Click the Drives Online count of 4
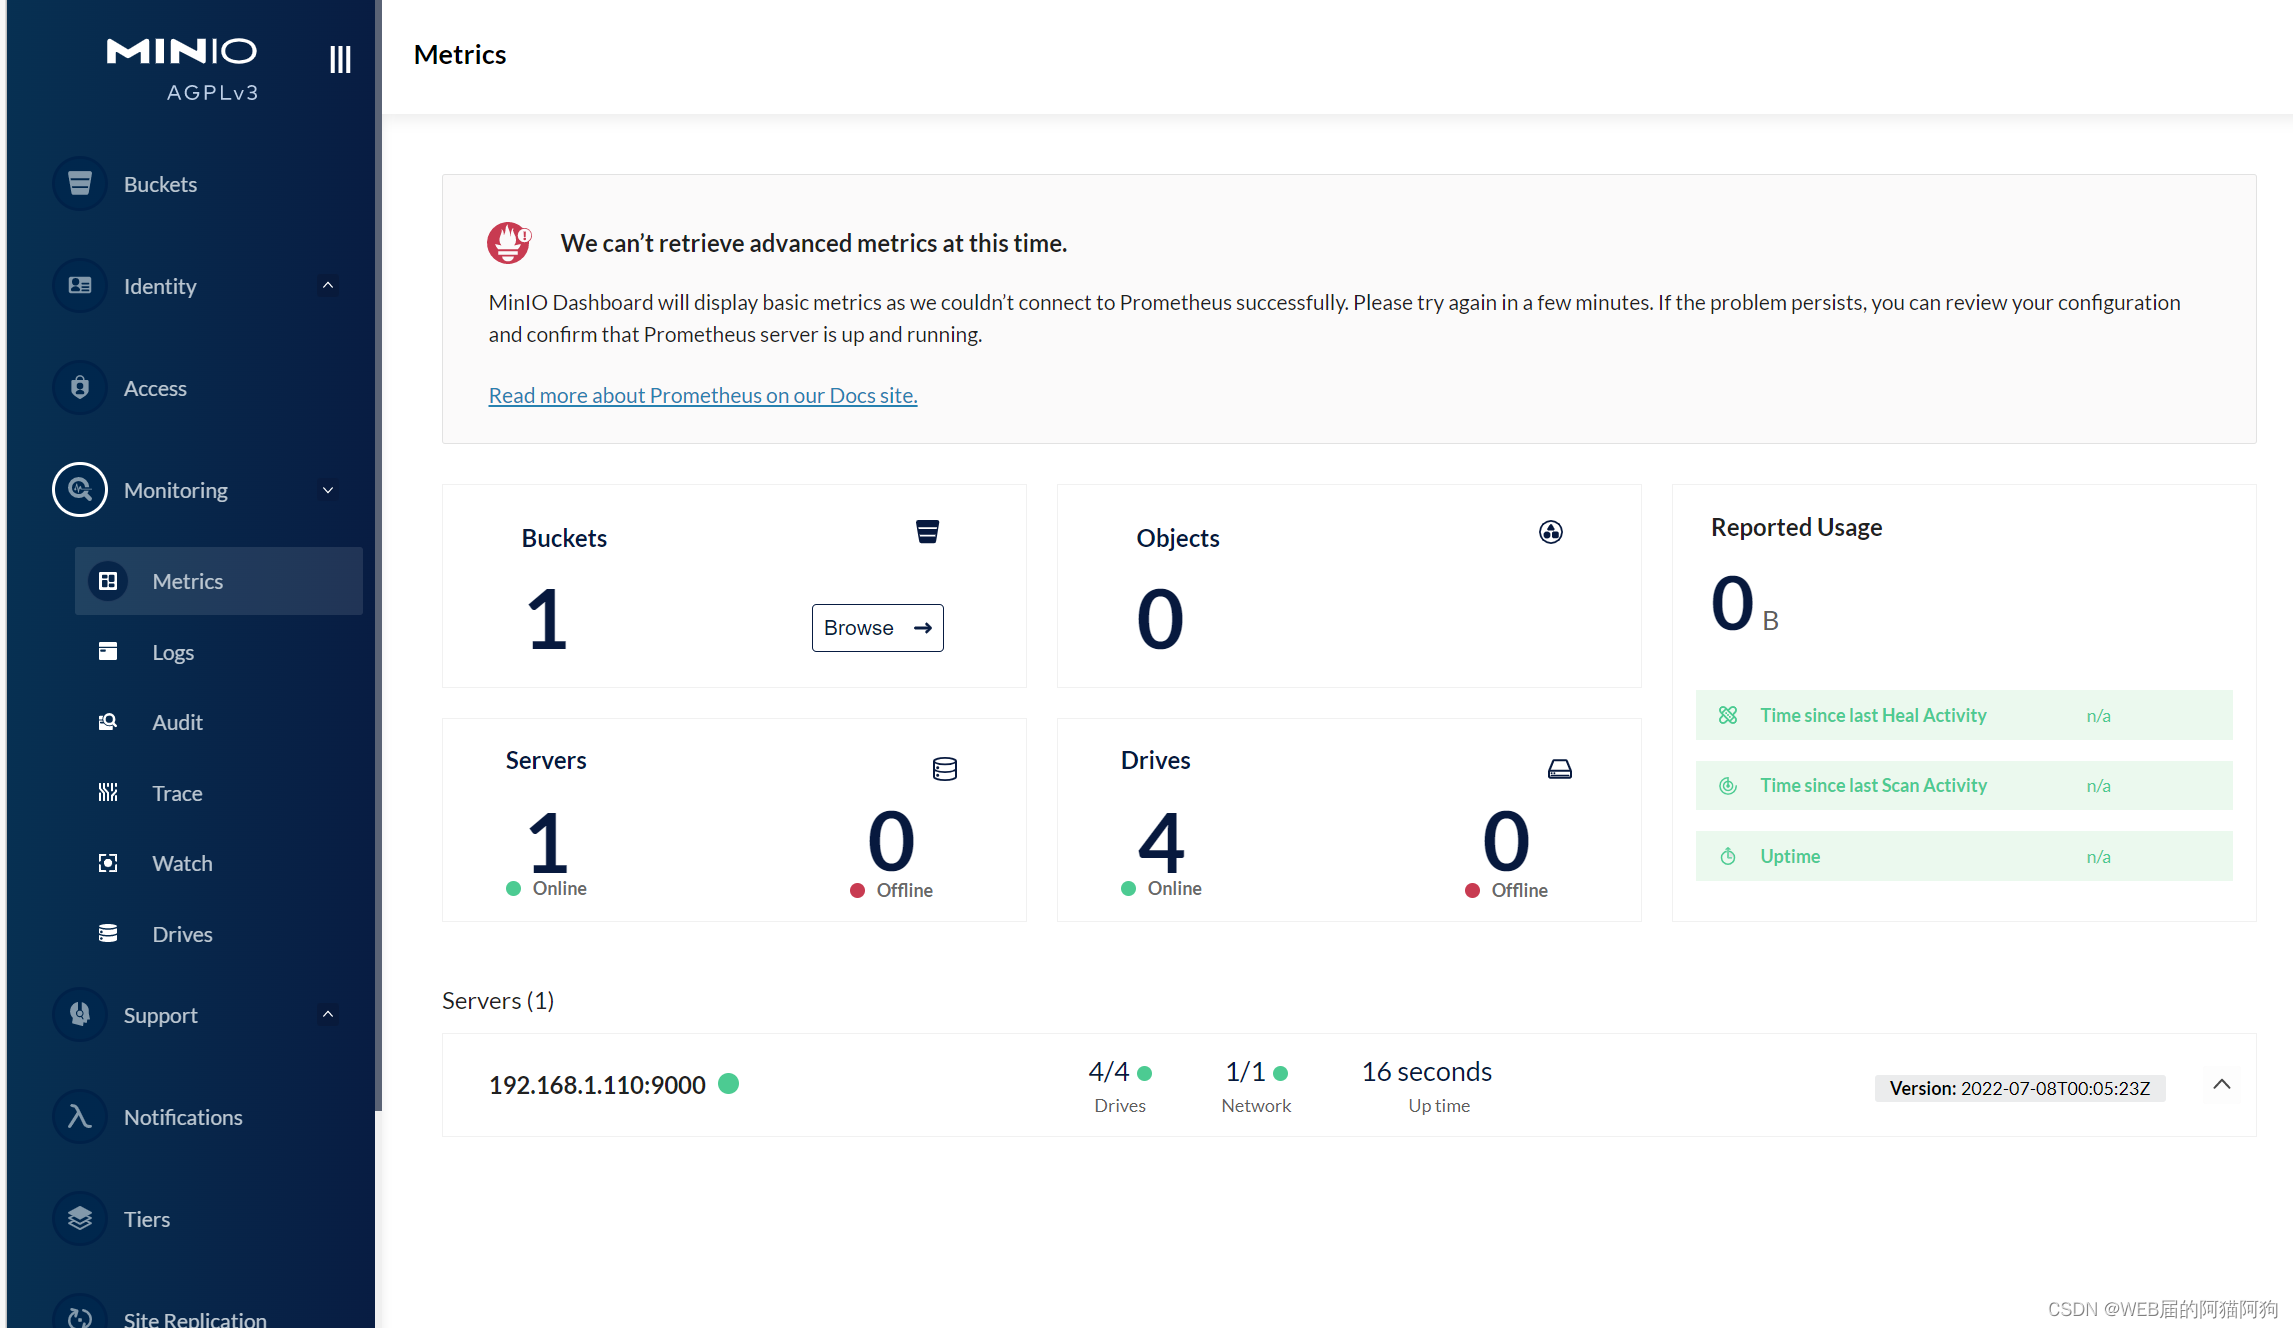The image size is (2293, 1328). pos(1161,842)
